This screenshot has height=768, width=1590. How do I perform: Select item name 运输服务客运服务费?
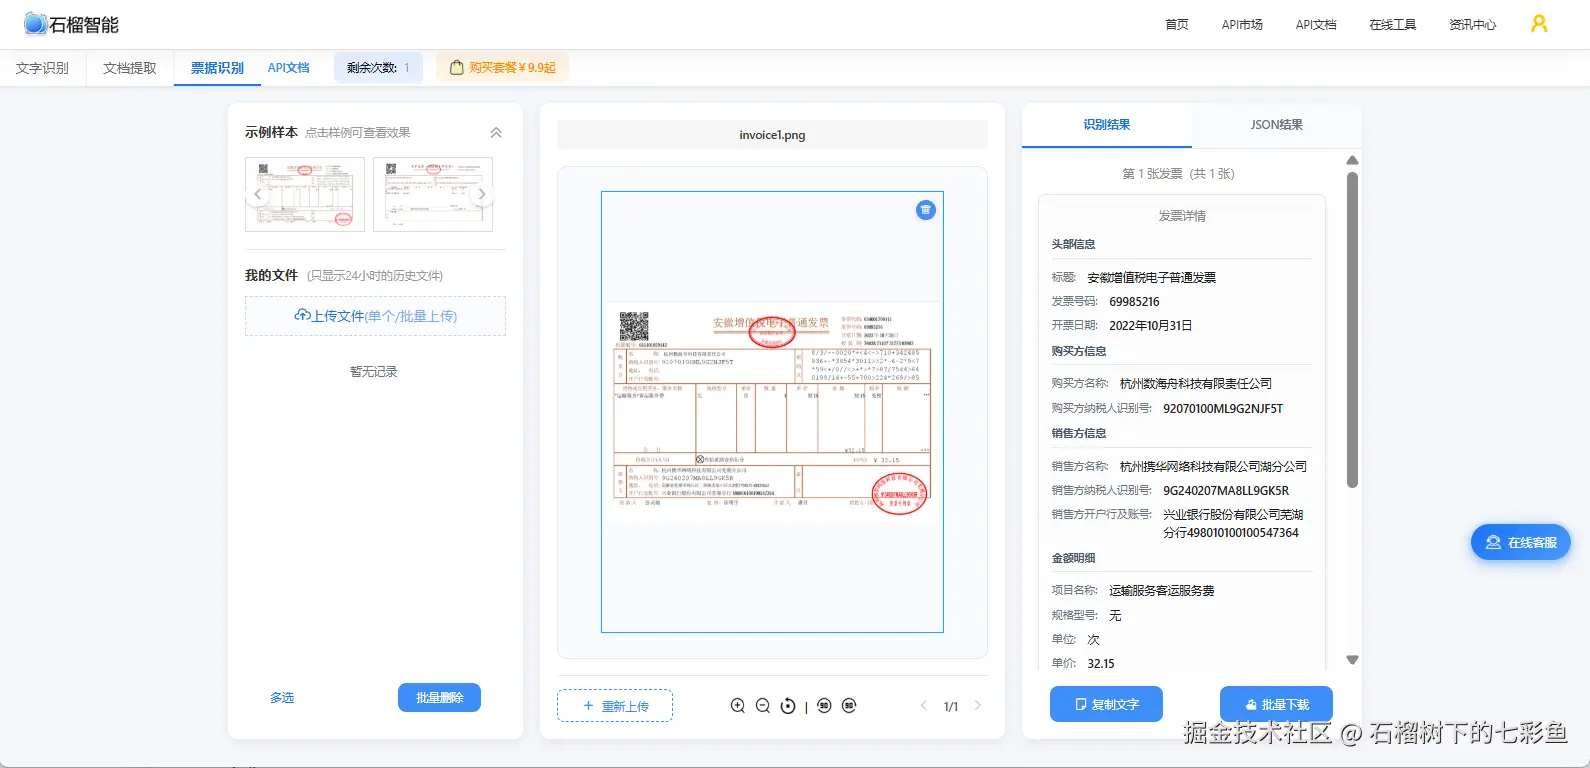pyautogui.click(x=1161, y=591)
